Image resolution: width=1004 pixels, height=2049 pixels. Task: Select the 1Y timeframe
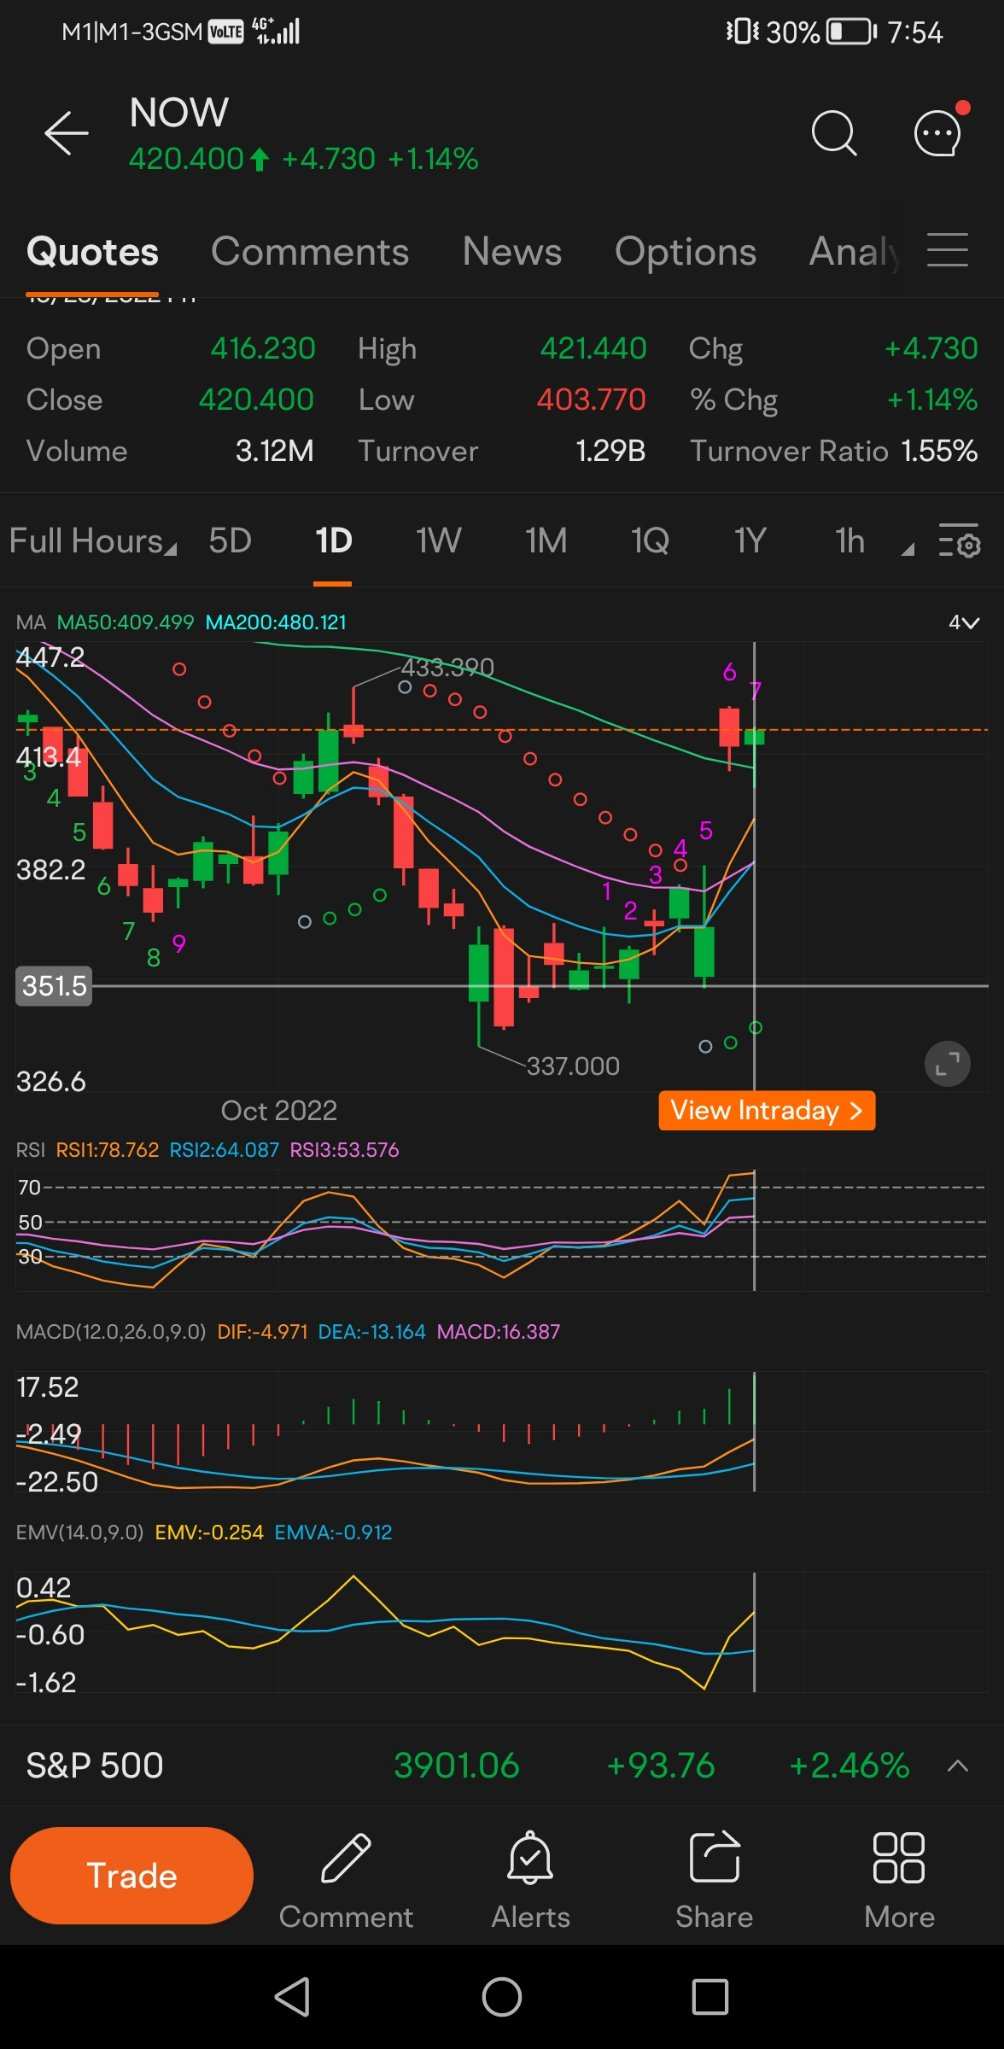pyautogui.click(x=750, y=541)
